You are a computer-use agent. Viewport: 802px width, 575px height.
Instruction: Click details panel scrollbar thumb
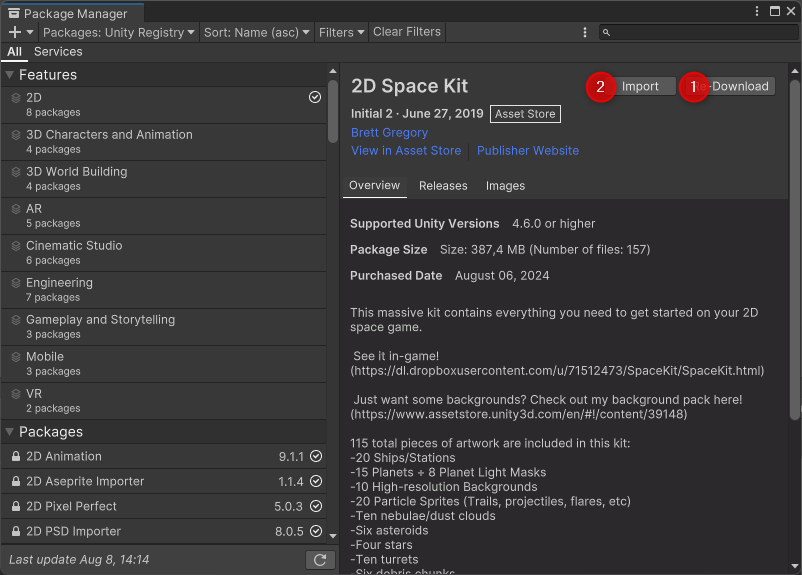[795, 250]
